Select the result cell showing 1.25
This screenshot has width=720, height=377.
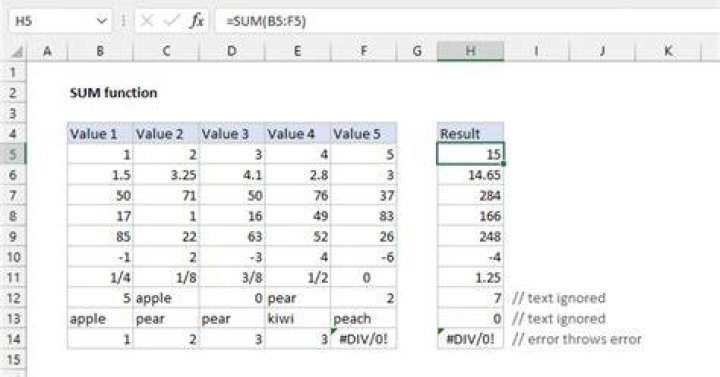471,278
